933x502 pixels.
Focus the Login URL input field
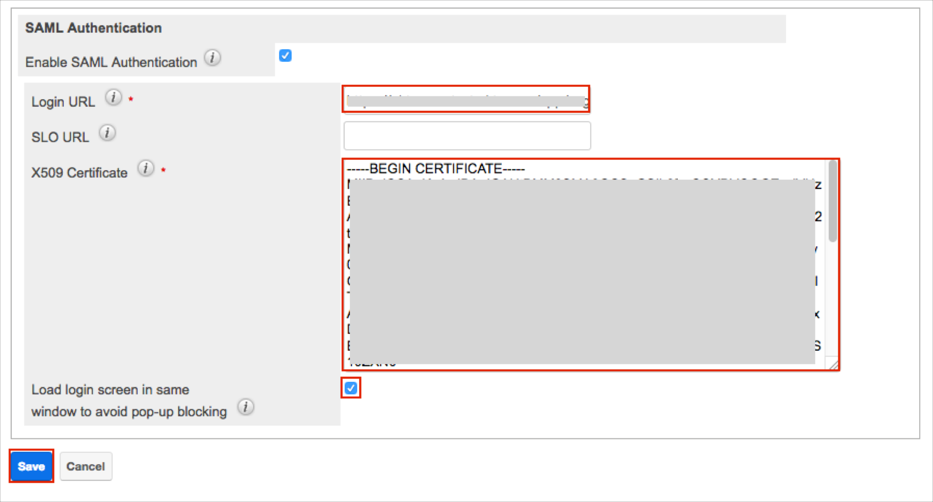point(466,99)
